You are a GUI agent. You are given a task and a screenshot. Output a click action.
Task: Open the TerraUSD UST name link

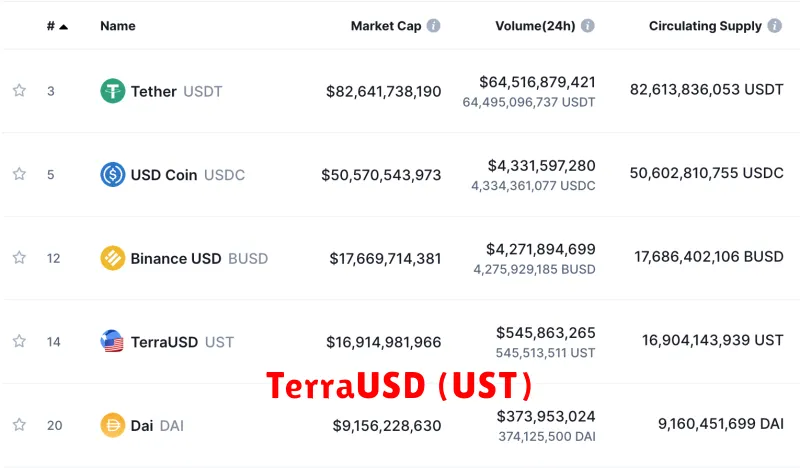tap(182, 342)
